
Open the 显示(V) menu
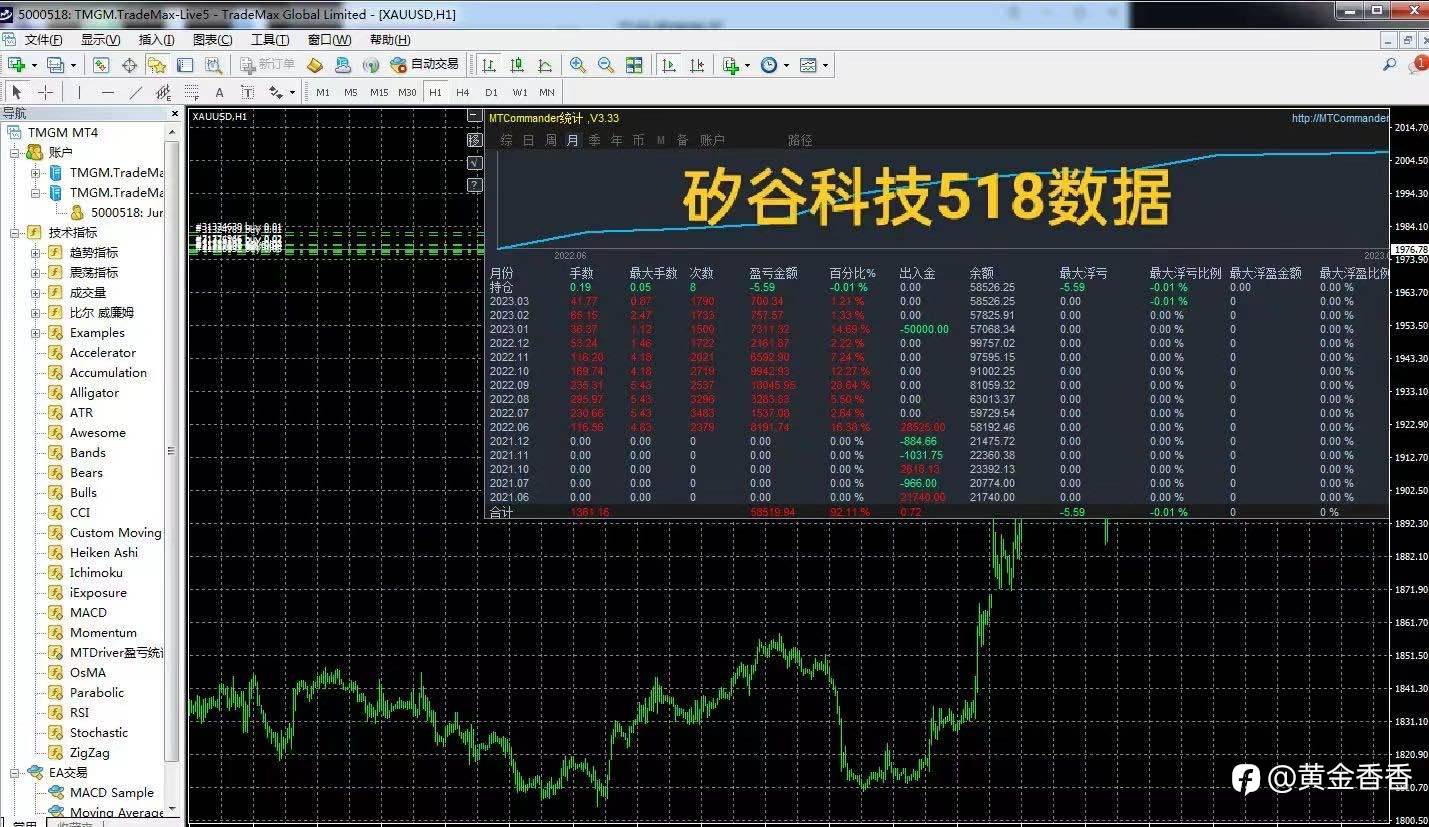(x=100, y=40)
